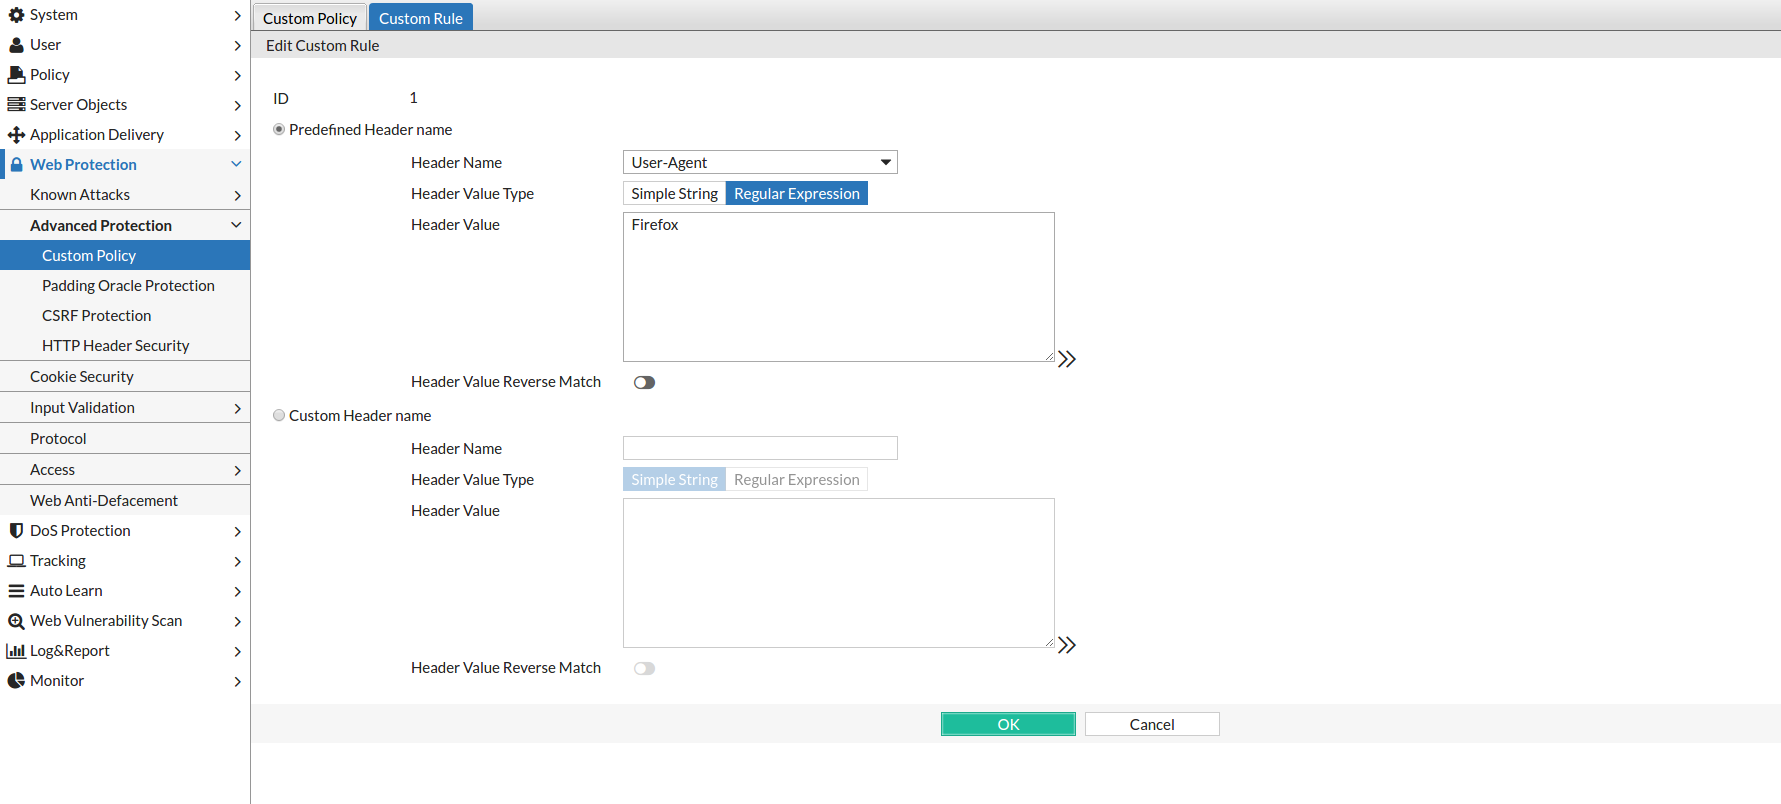Image resolution: width=1781 pixels, height=804 pixels.
Task: Click the Web Vulnerability Scan magnifier icon
Action: tap(16, 621)
